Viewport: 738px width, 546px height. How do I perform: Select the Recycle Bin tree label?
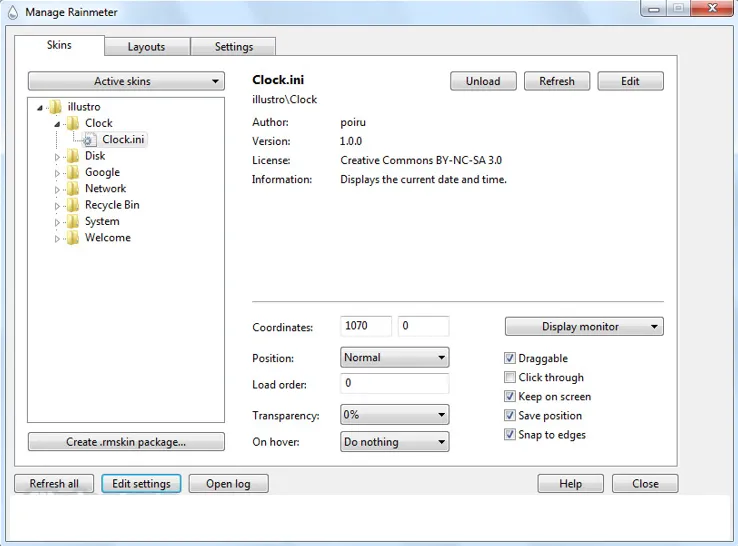tap(112, 205)
